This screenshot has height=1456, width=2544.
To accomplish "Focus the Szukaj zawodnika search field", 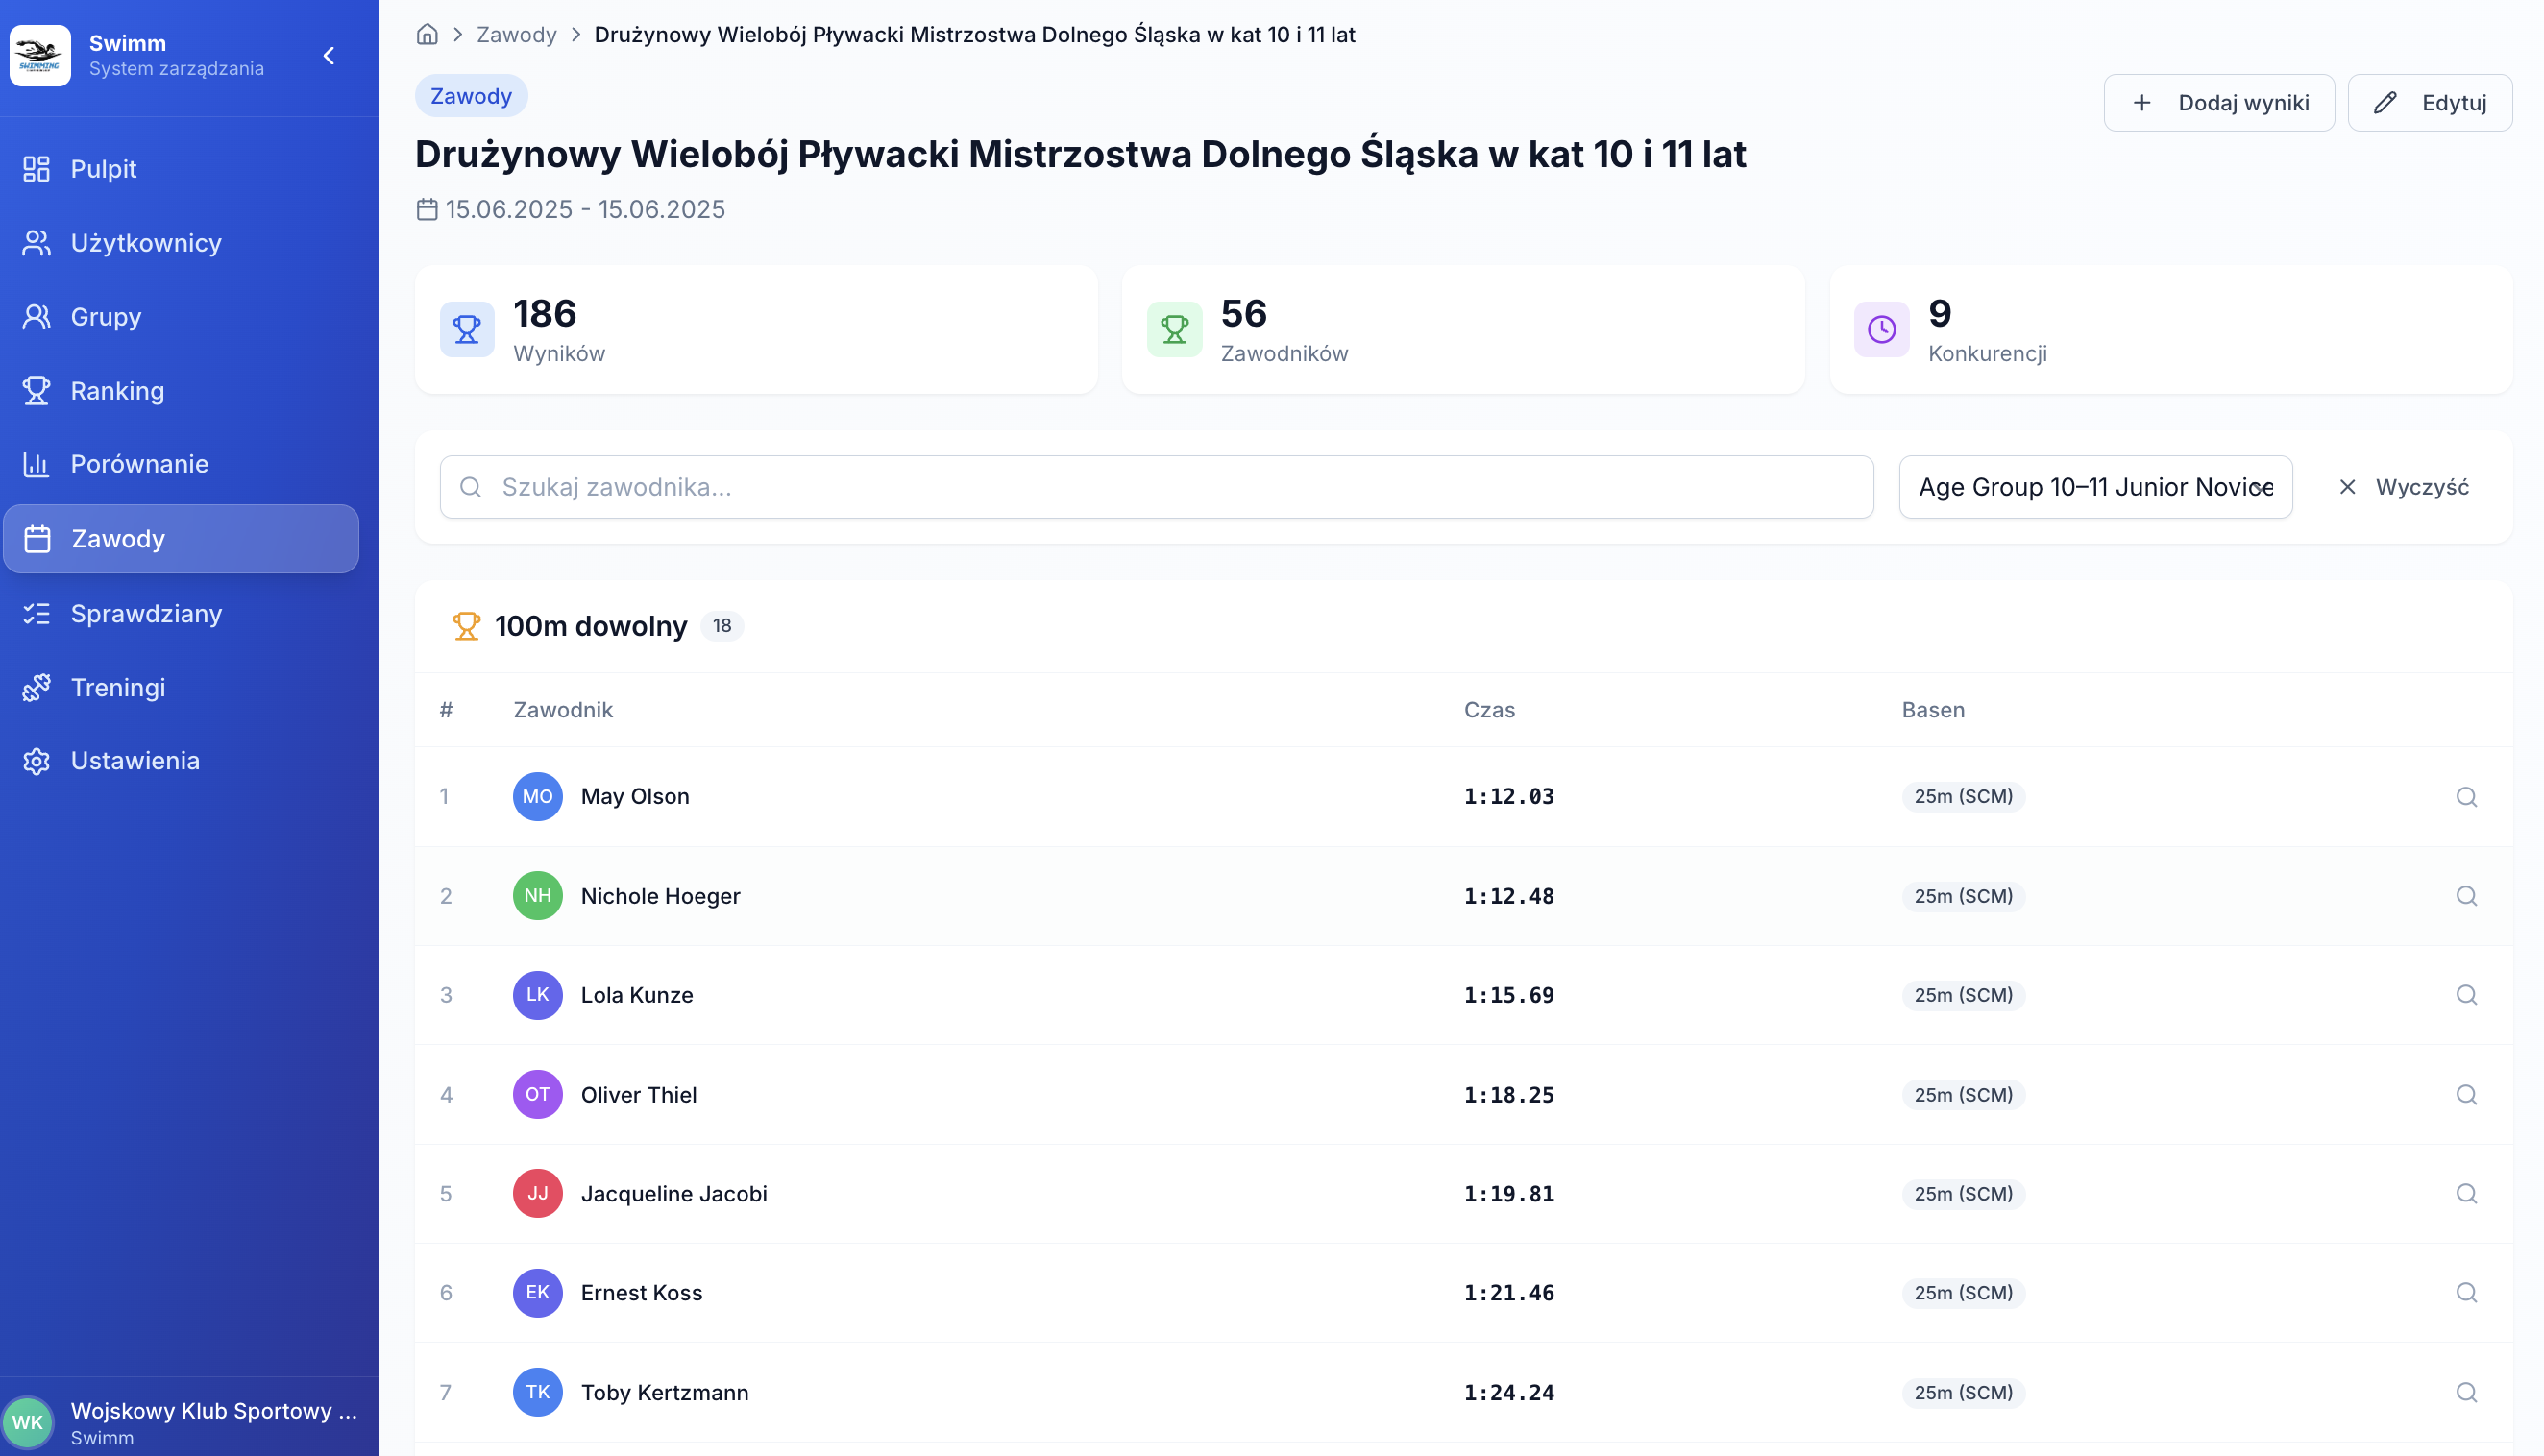I will click(1156, 487).
